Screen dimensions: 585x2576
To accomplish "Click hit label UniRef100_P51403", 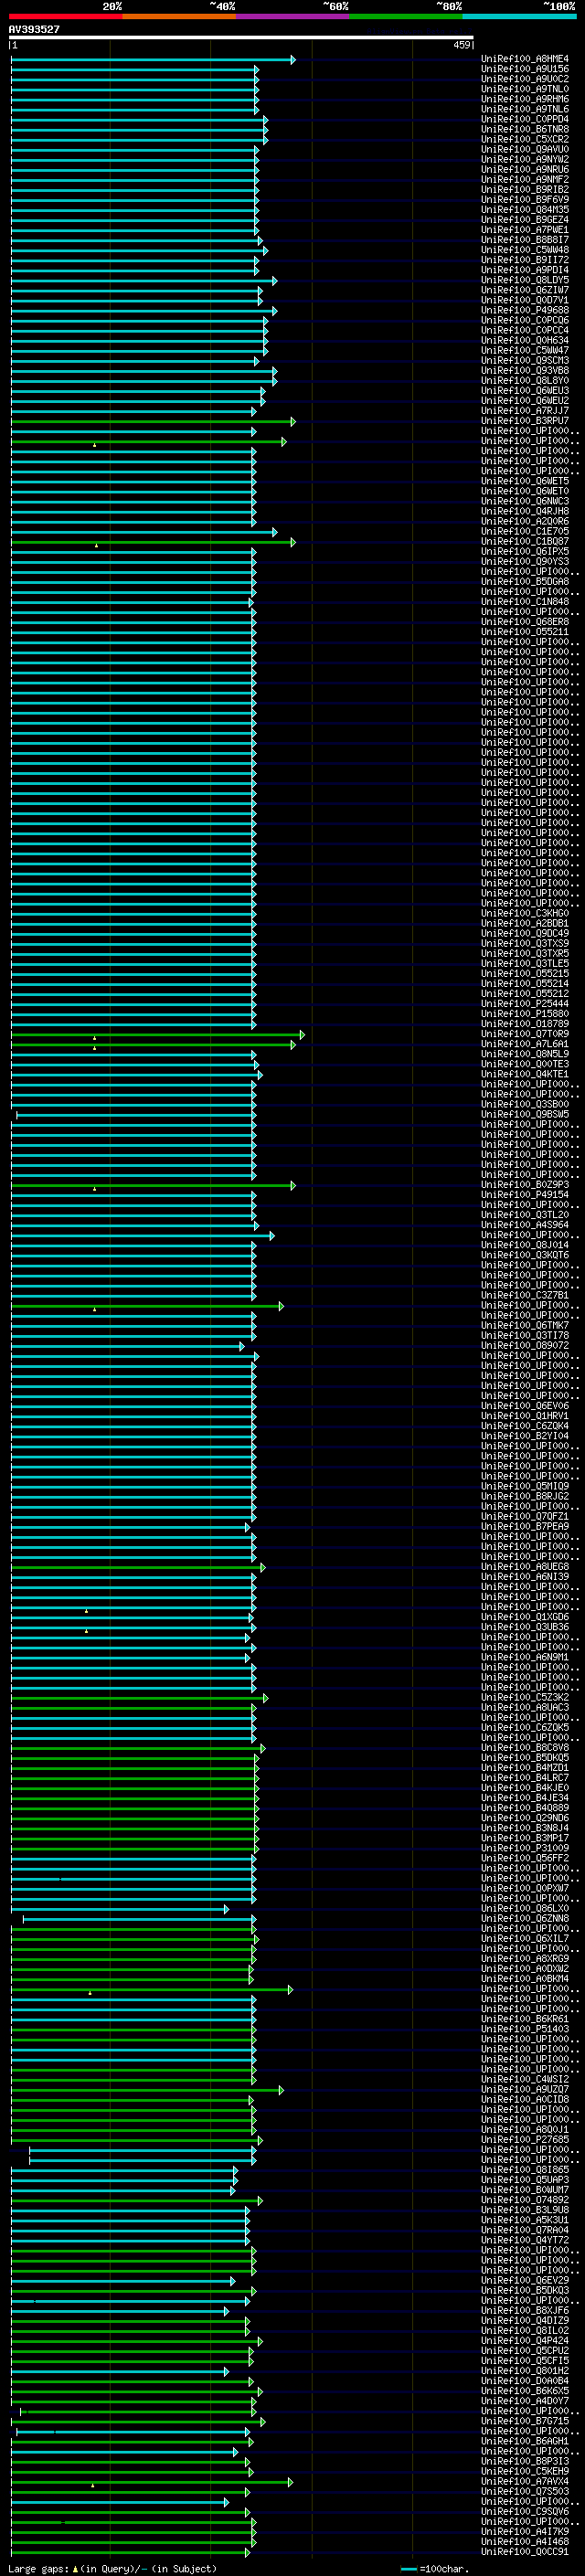I will (524, 2029).
